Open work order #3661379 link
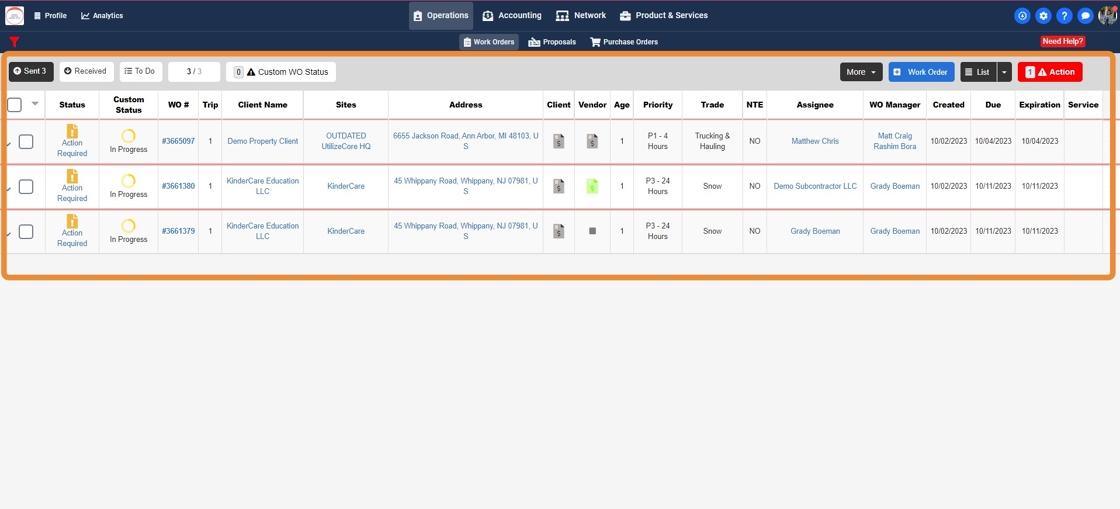 (x=178, y=231)
